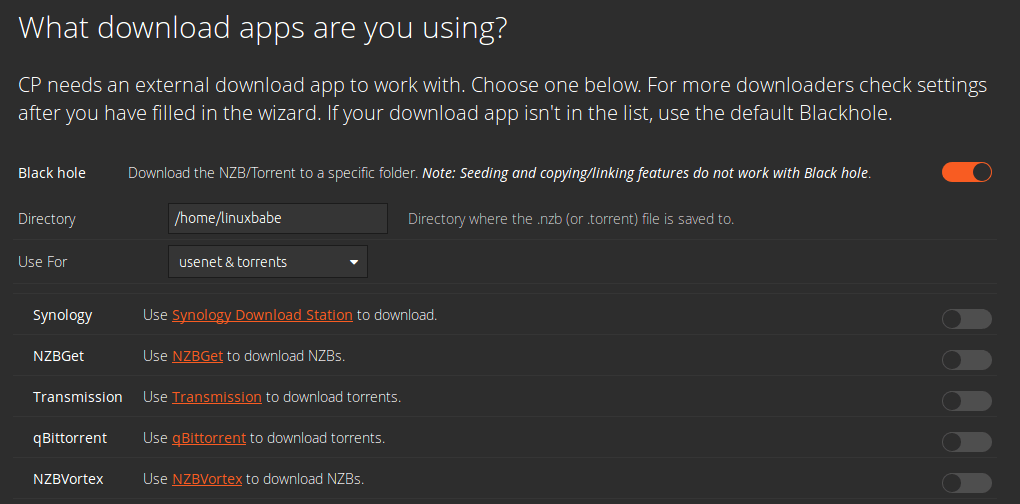Open the Transmission hyperlink

(x=216, y=397)
